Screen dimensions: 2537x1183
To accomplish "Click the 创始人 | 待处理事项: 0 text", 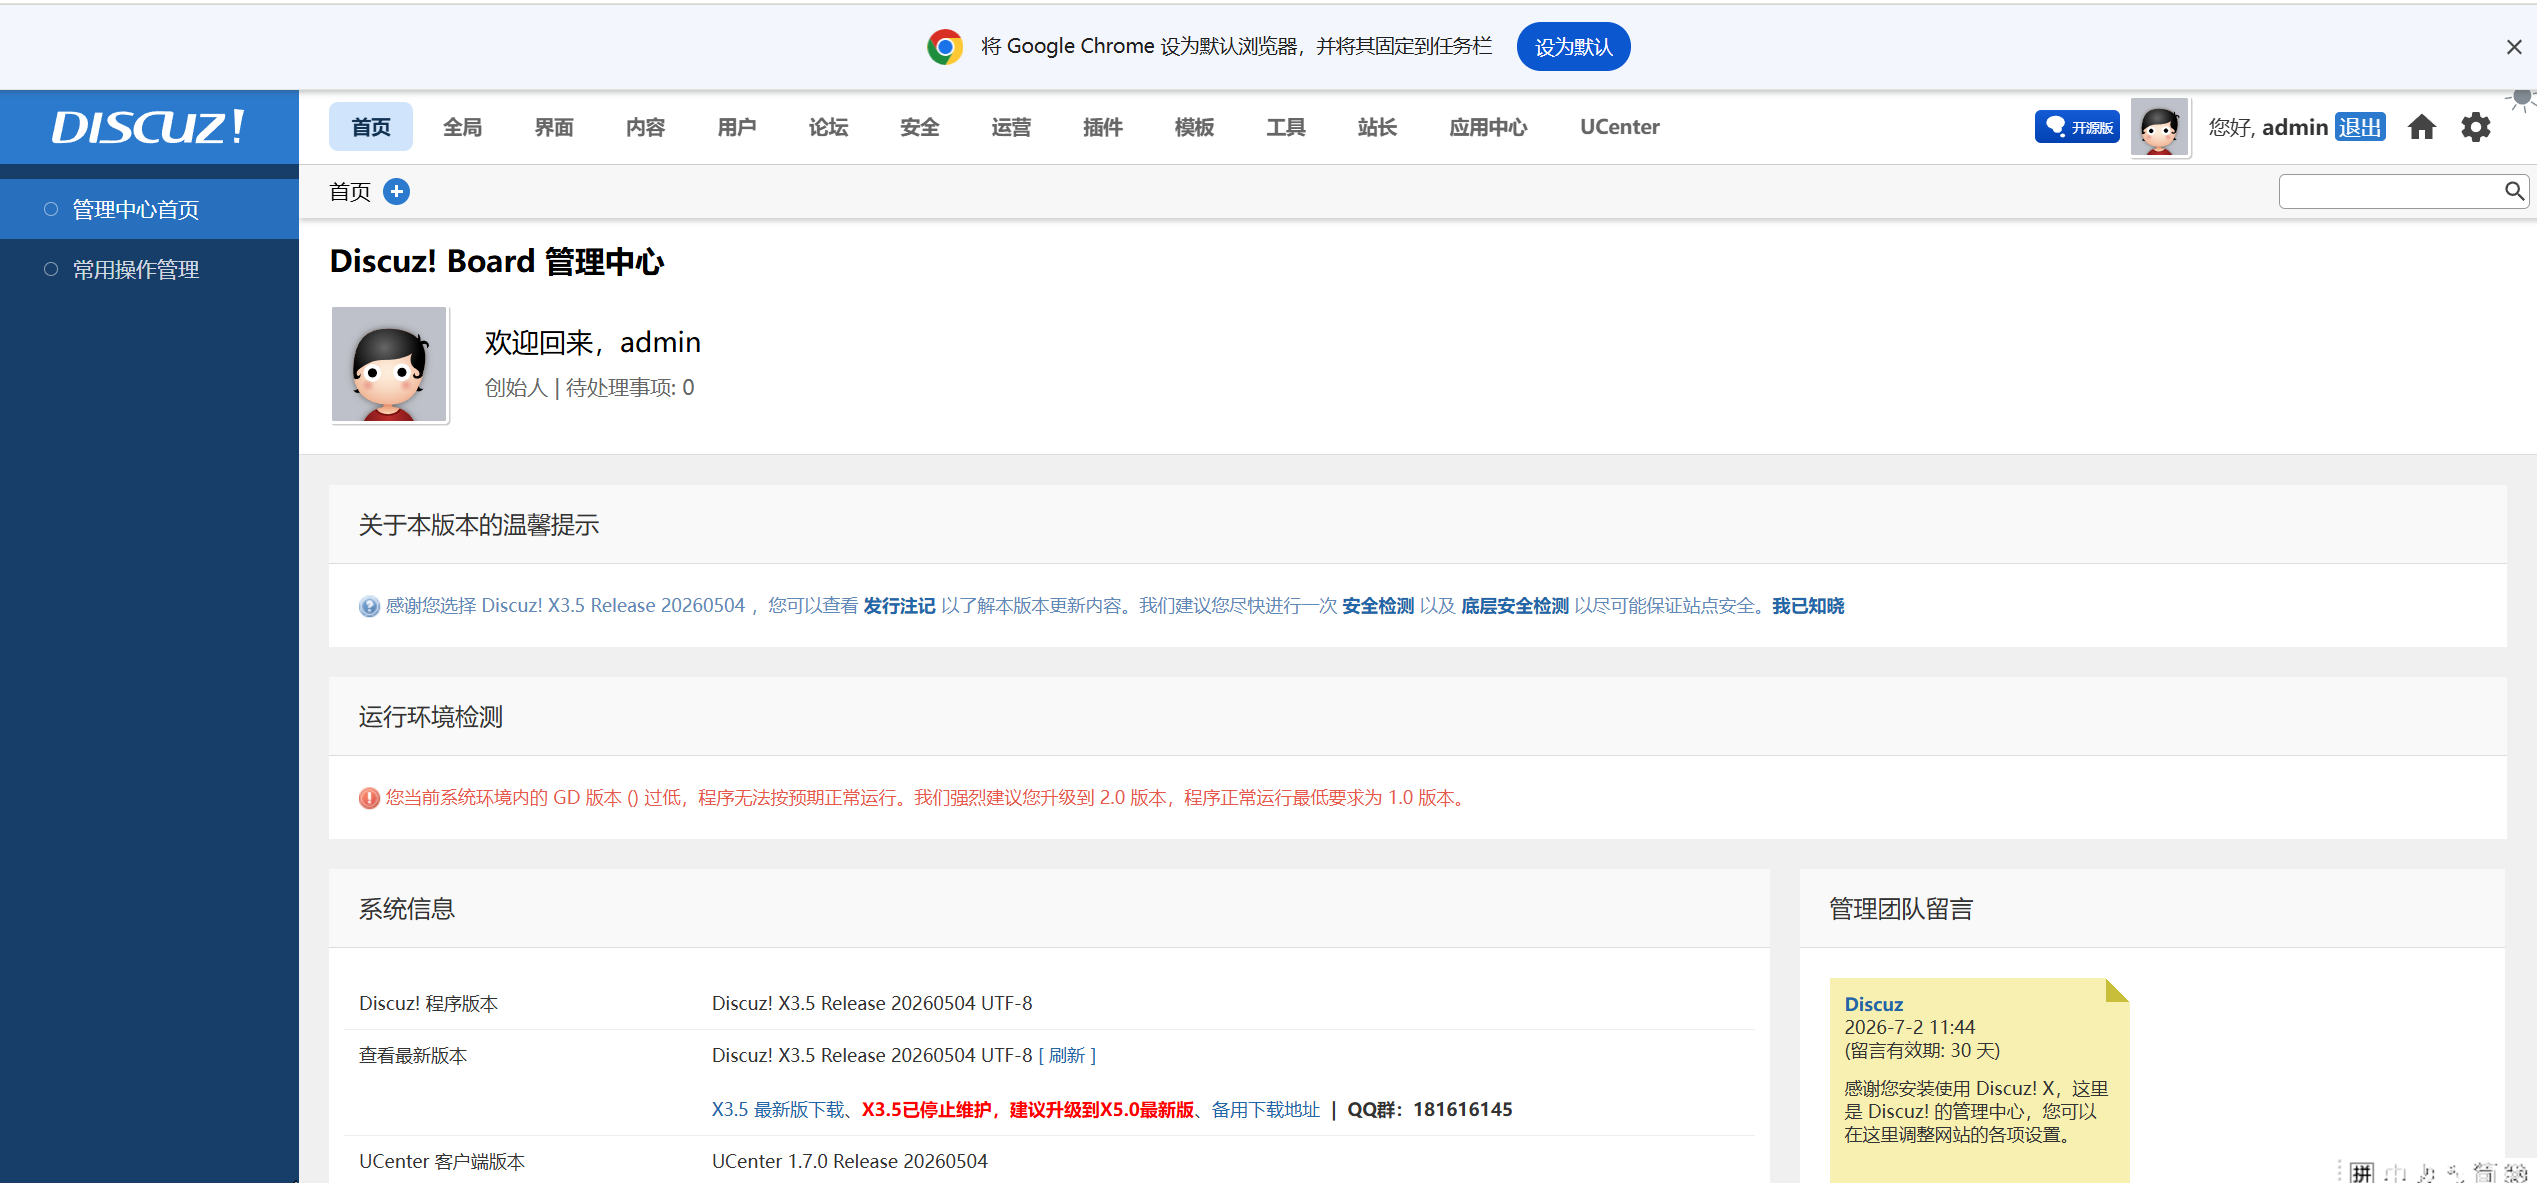I will click(589, 388).
